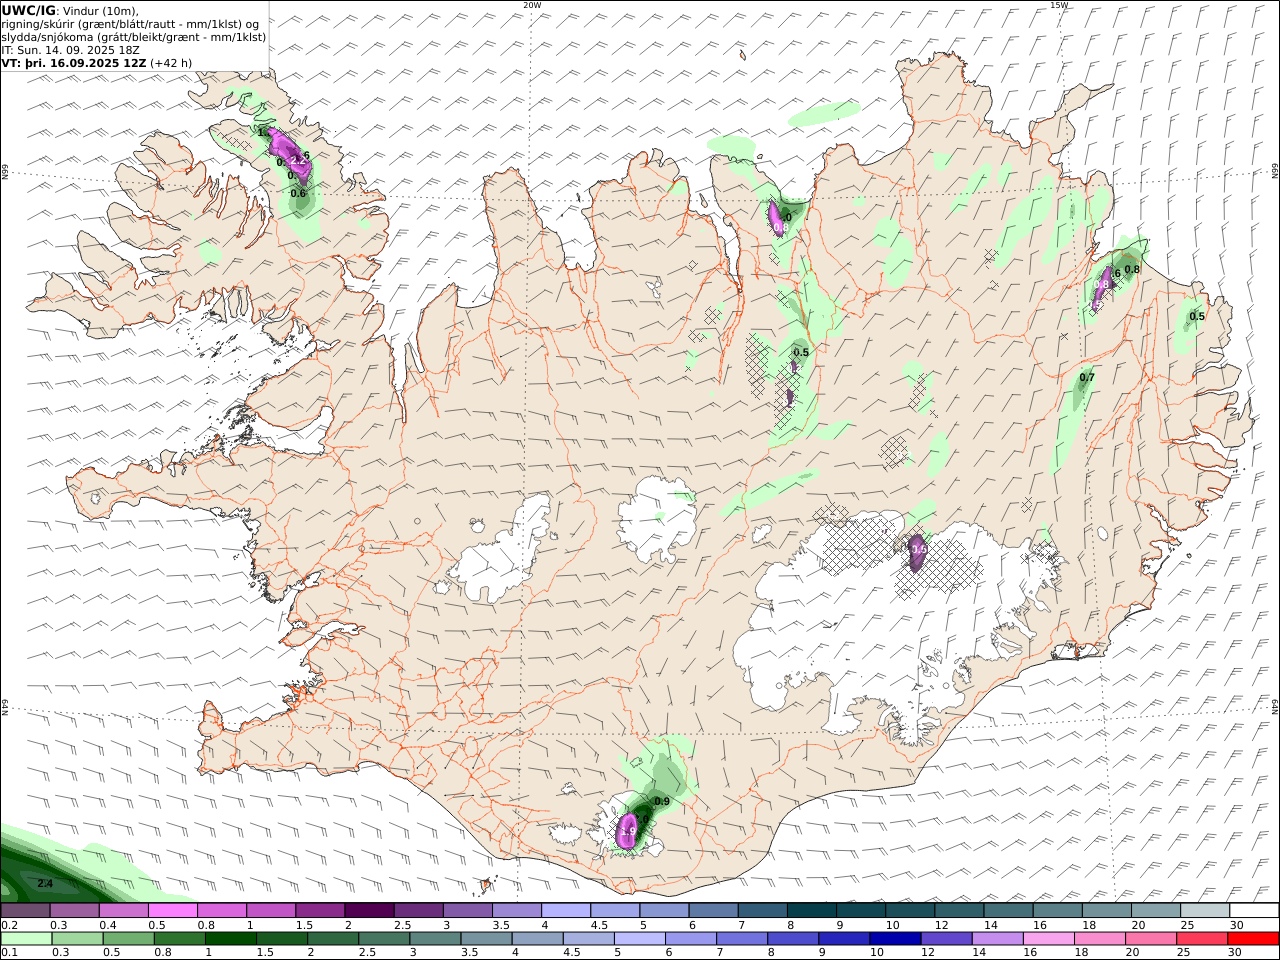Pick upper legend swatch between 1 and 1.5

click(270, 911)
